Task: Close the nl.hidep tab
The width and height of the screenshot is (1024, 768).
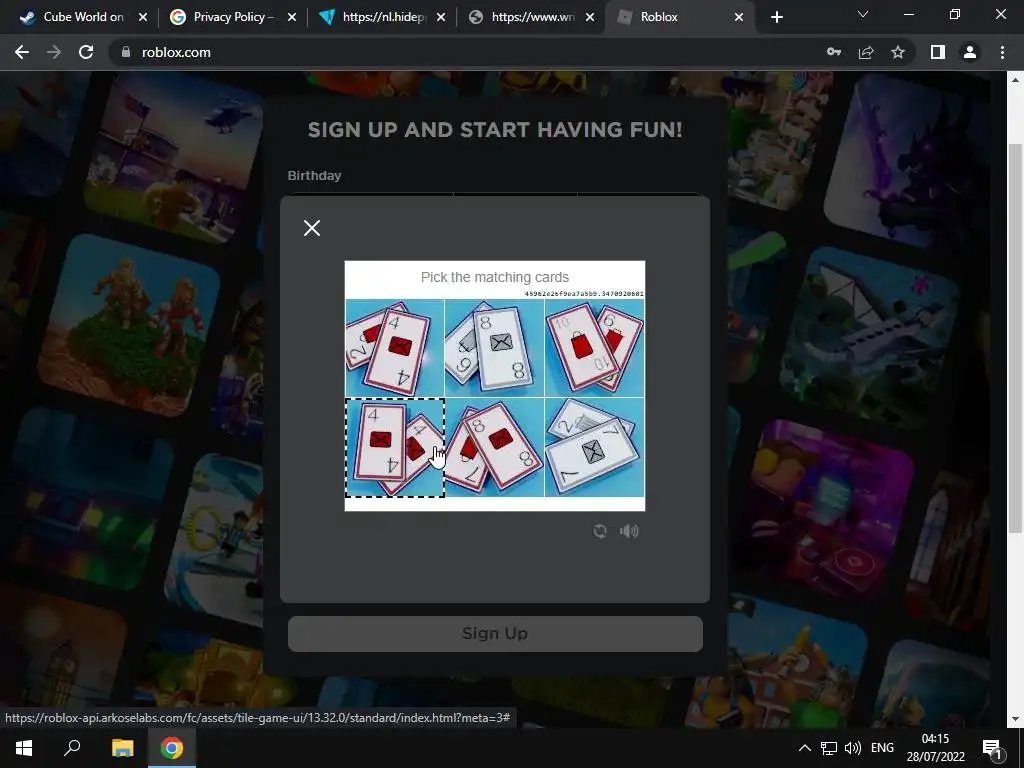Action: 441,18
